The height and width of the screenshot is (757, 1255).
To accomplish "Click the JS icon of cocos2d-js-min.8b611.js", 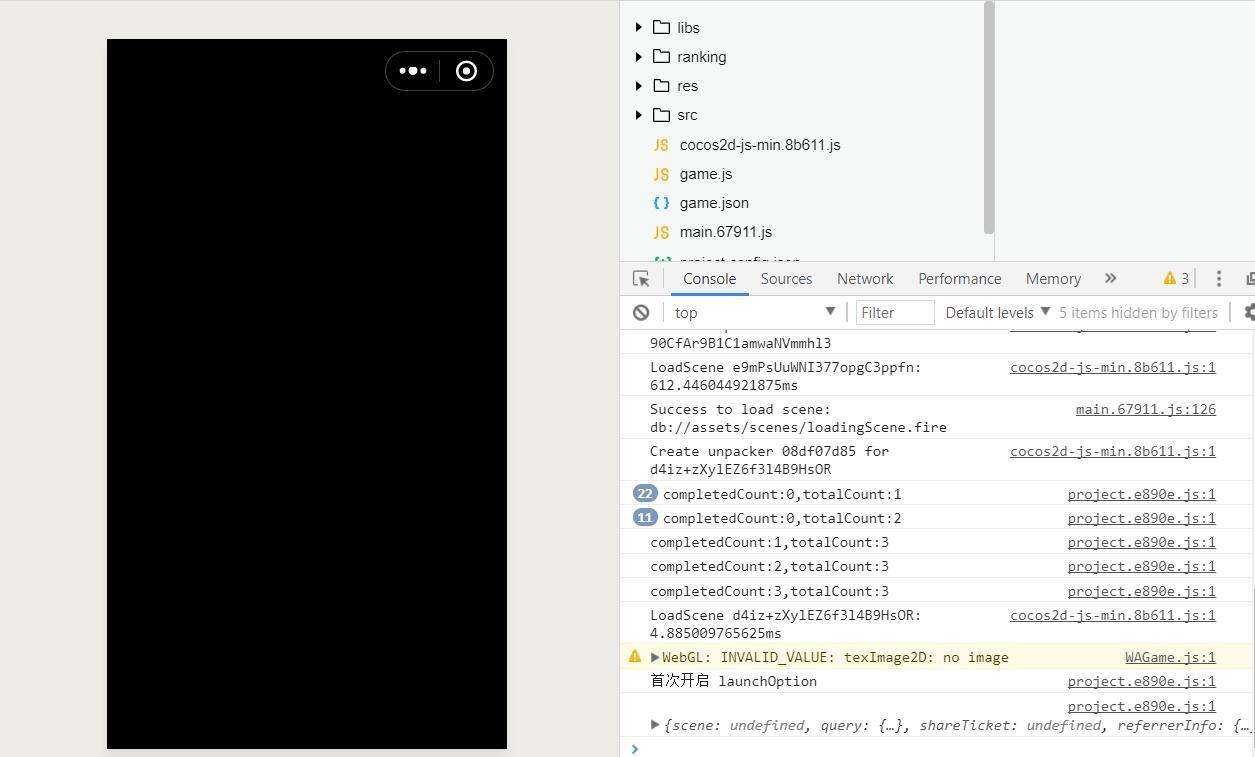I will [x=661, y=145].
